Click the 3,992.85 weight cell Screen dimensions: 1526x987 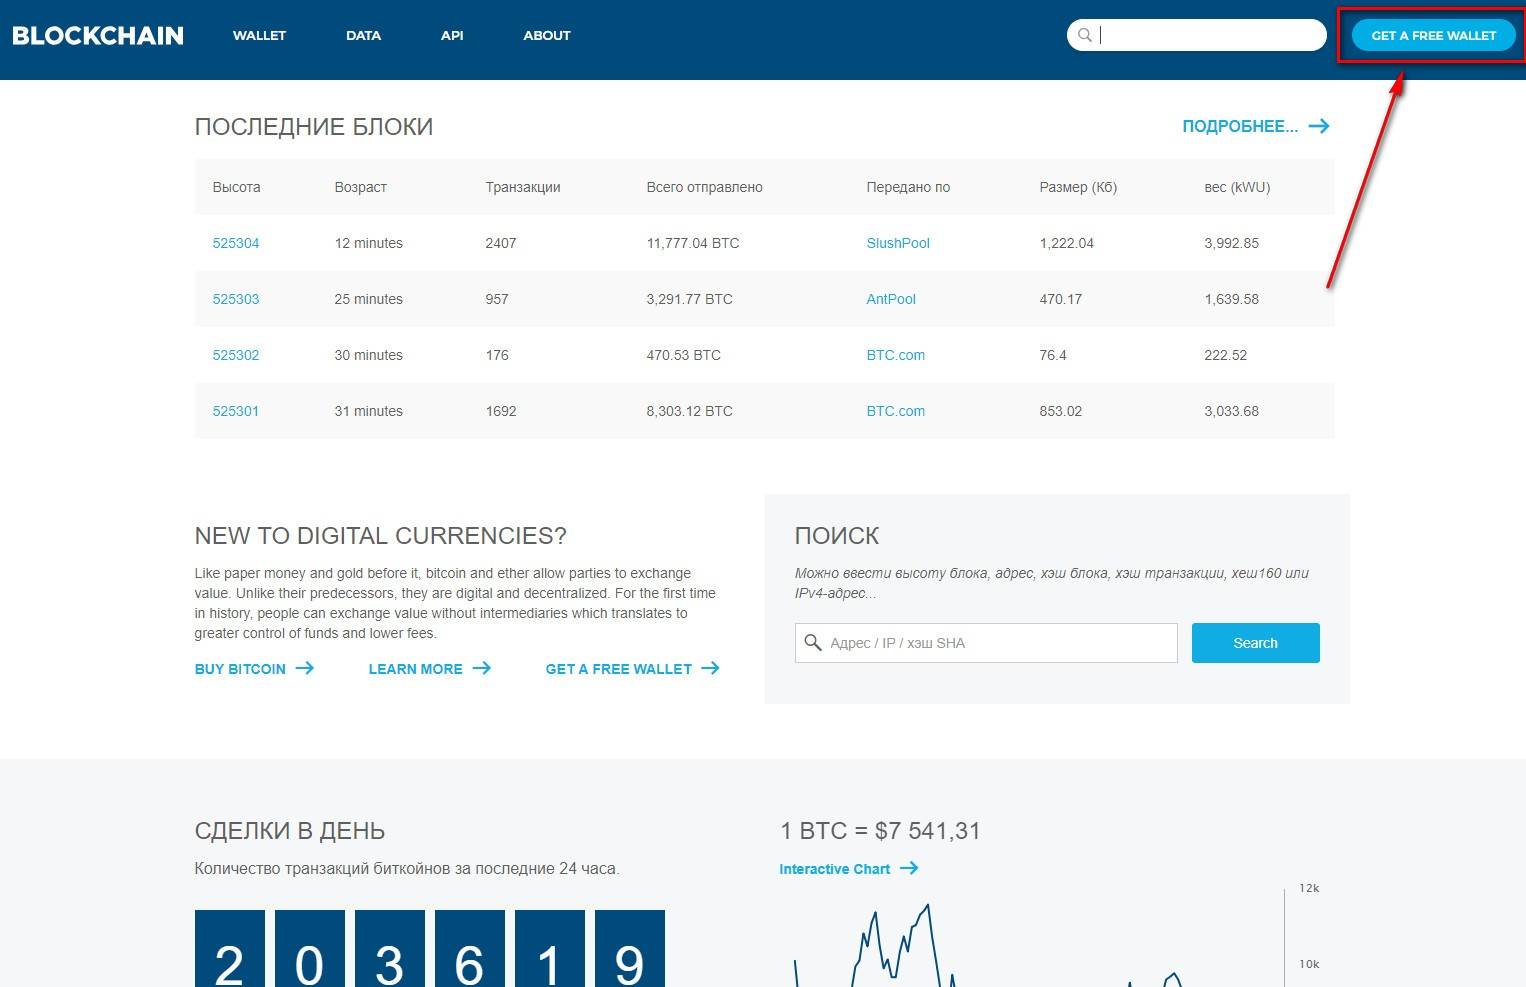point(1231,243)
